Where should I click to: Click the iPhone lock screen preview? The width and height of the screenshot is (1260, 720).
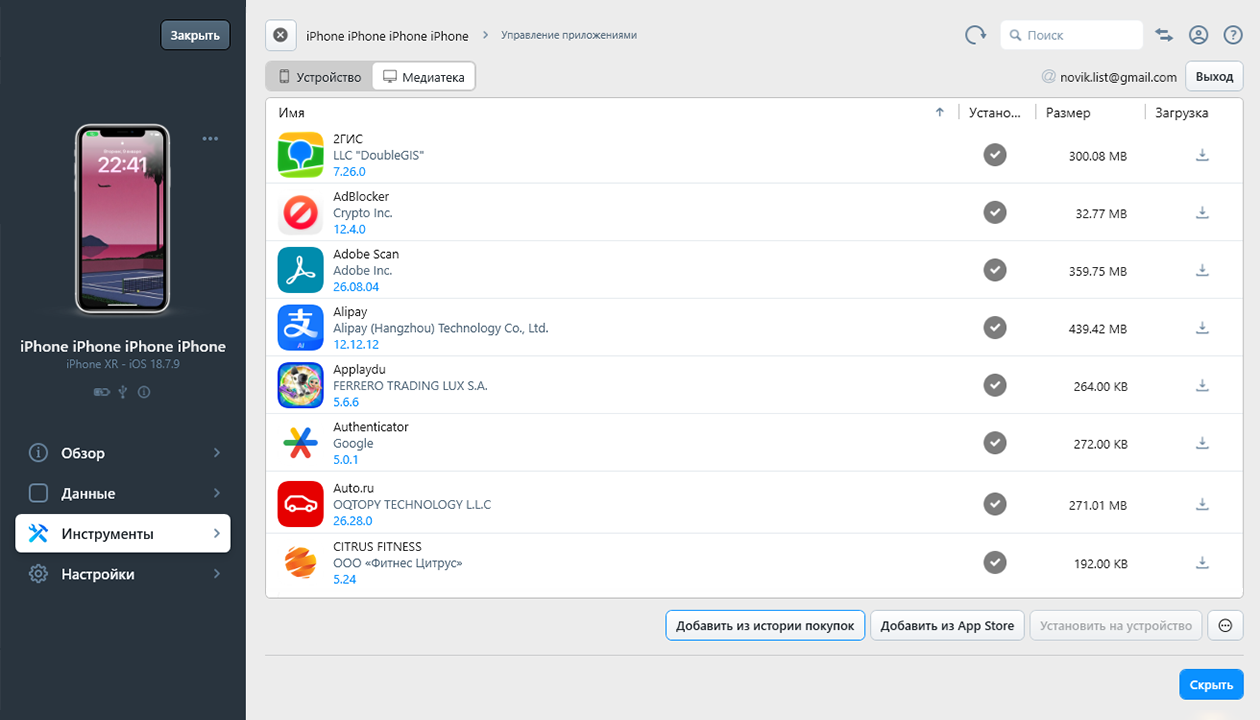[x=123, y=218]
